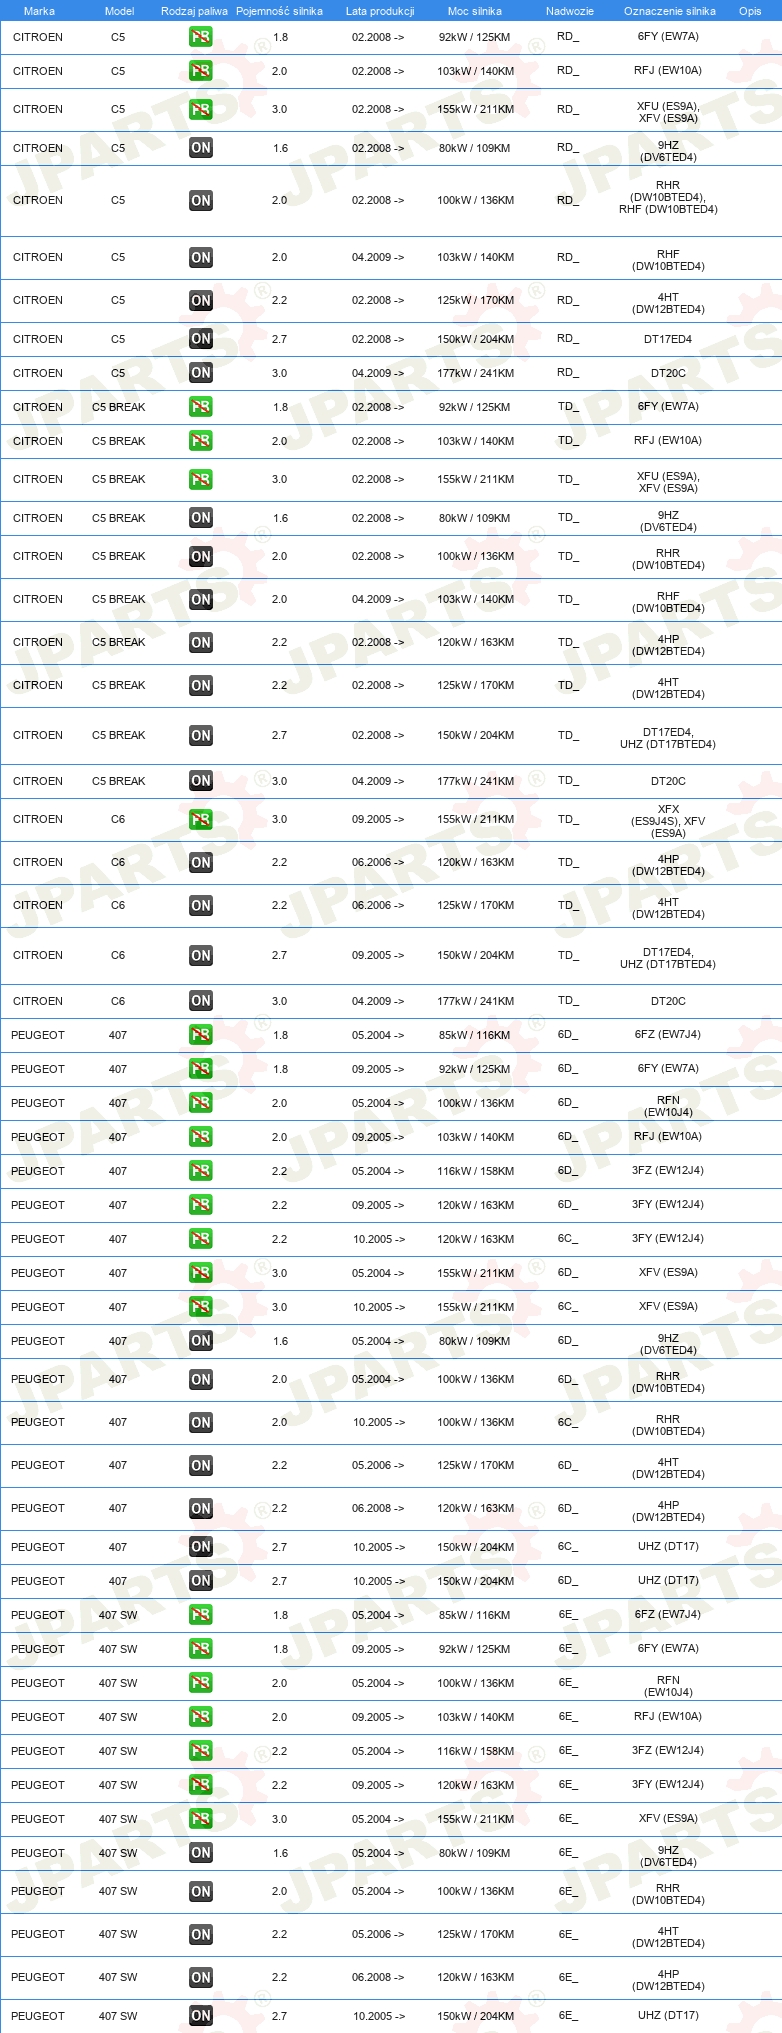Click the 'Nadwozie' column header

pyautogui.click(x=570, y=11)
